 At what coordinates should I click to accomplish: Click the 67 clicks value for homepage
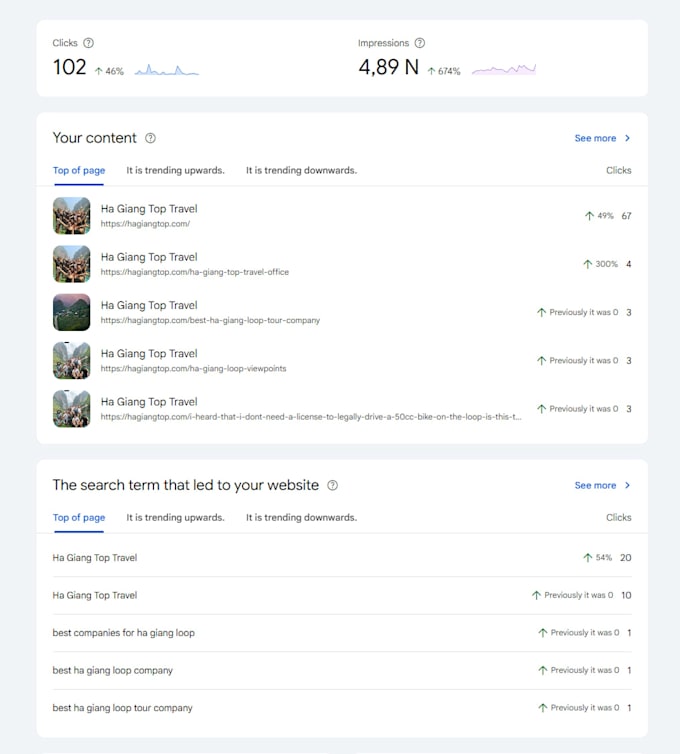pyautogui.click(x=626, y=216)
